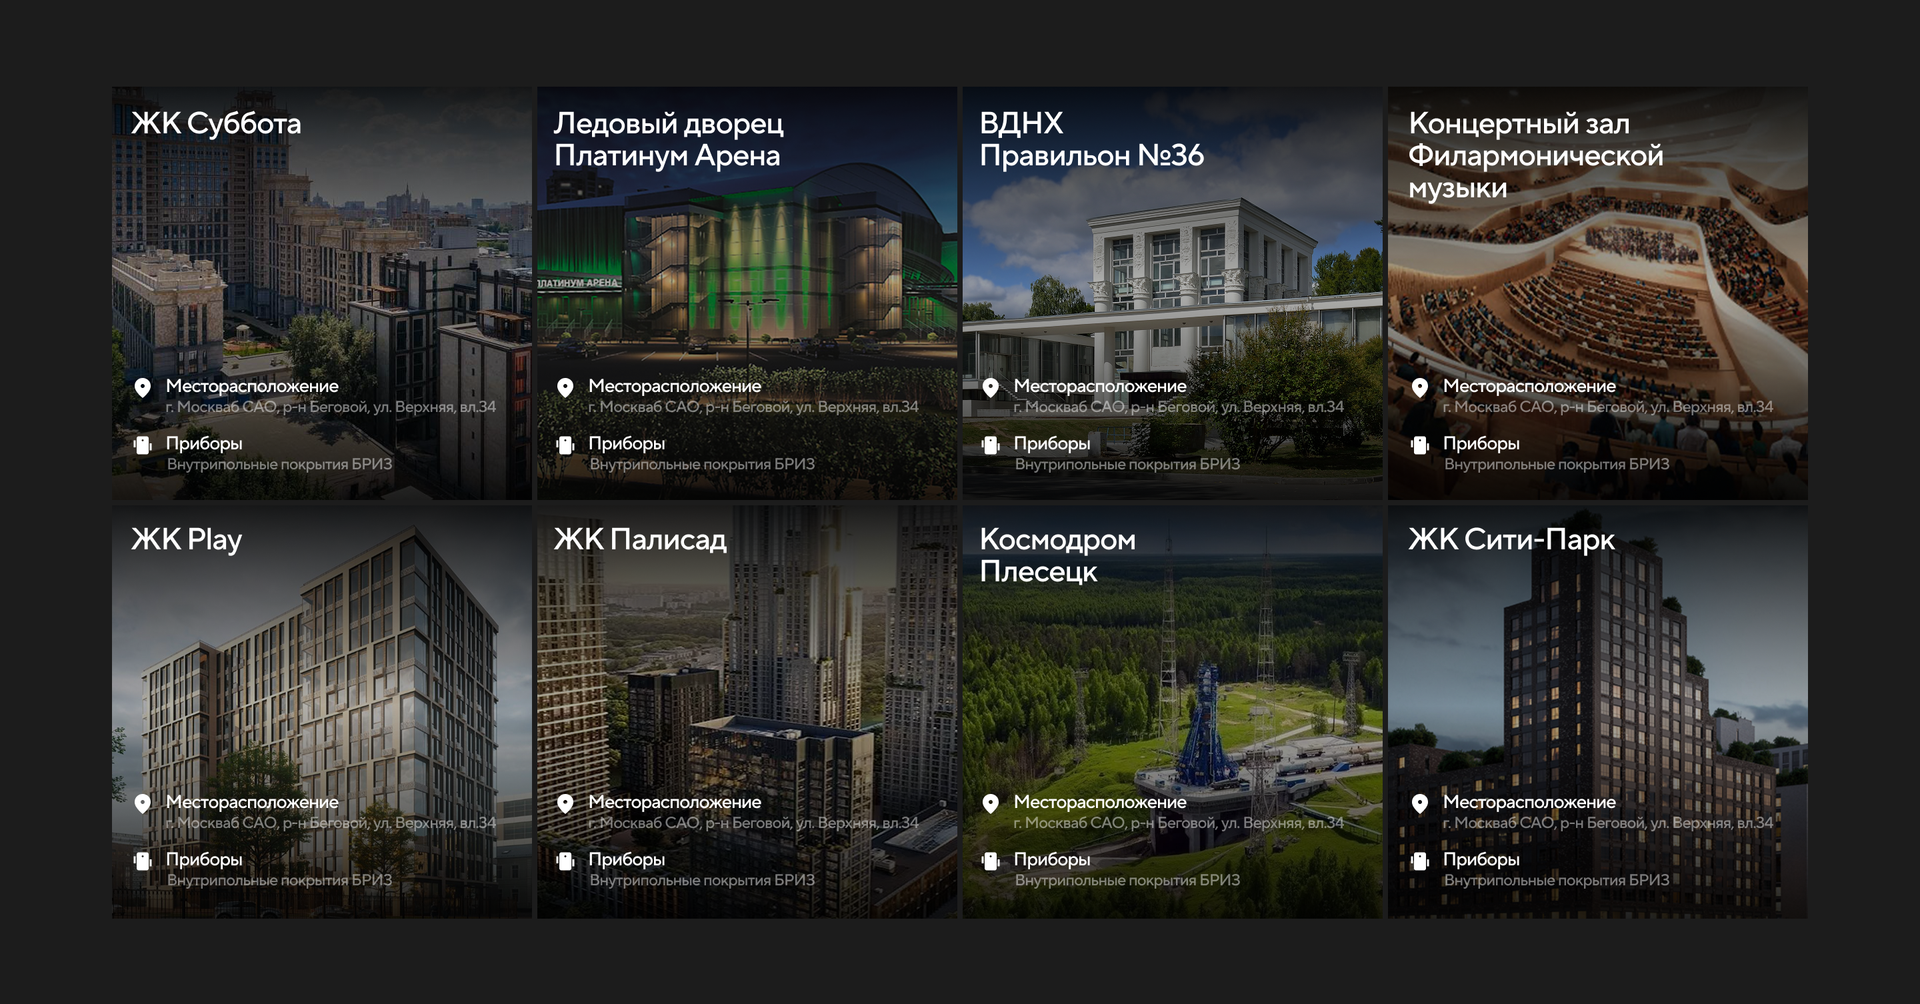The height and width of the screenshot is (1004, 1920).
Task: Click Приборы label in Космодром Плесецк card
Action: tap(1052, 859)
